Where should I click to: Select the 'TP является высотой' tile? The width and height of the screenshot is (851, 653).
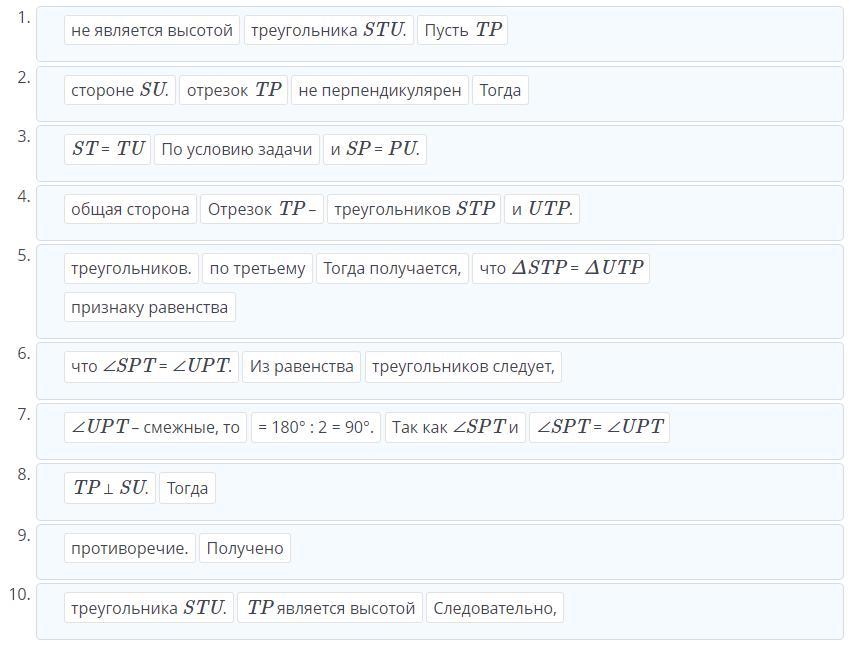pos(330,608)
